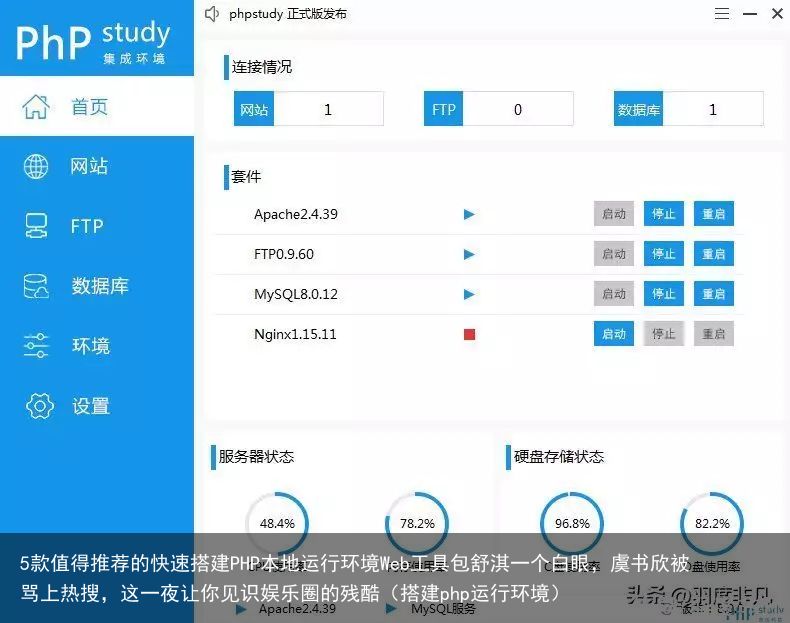Screen dimensions: 790x623
Task: Click the 服务器状态 section heading
Action: [256, 456]
